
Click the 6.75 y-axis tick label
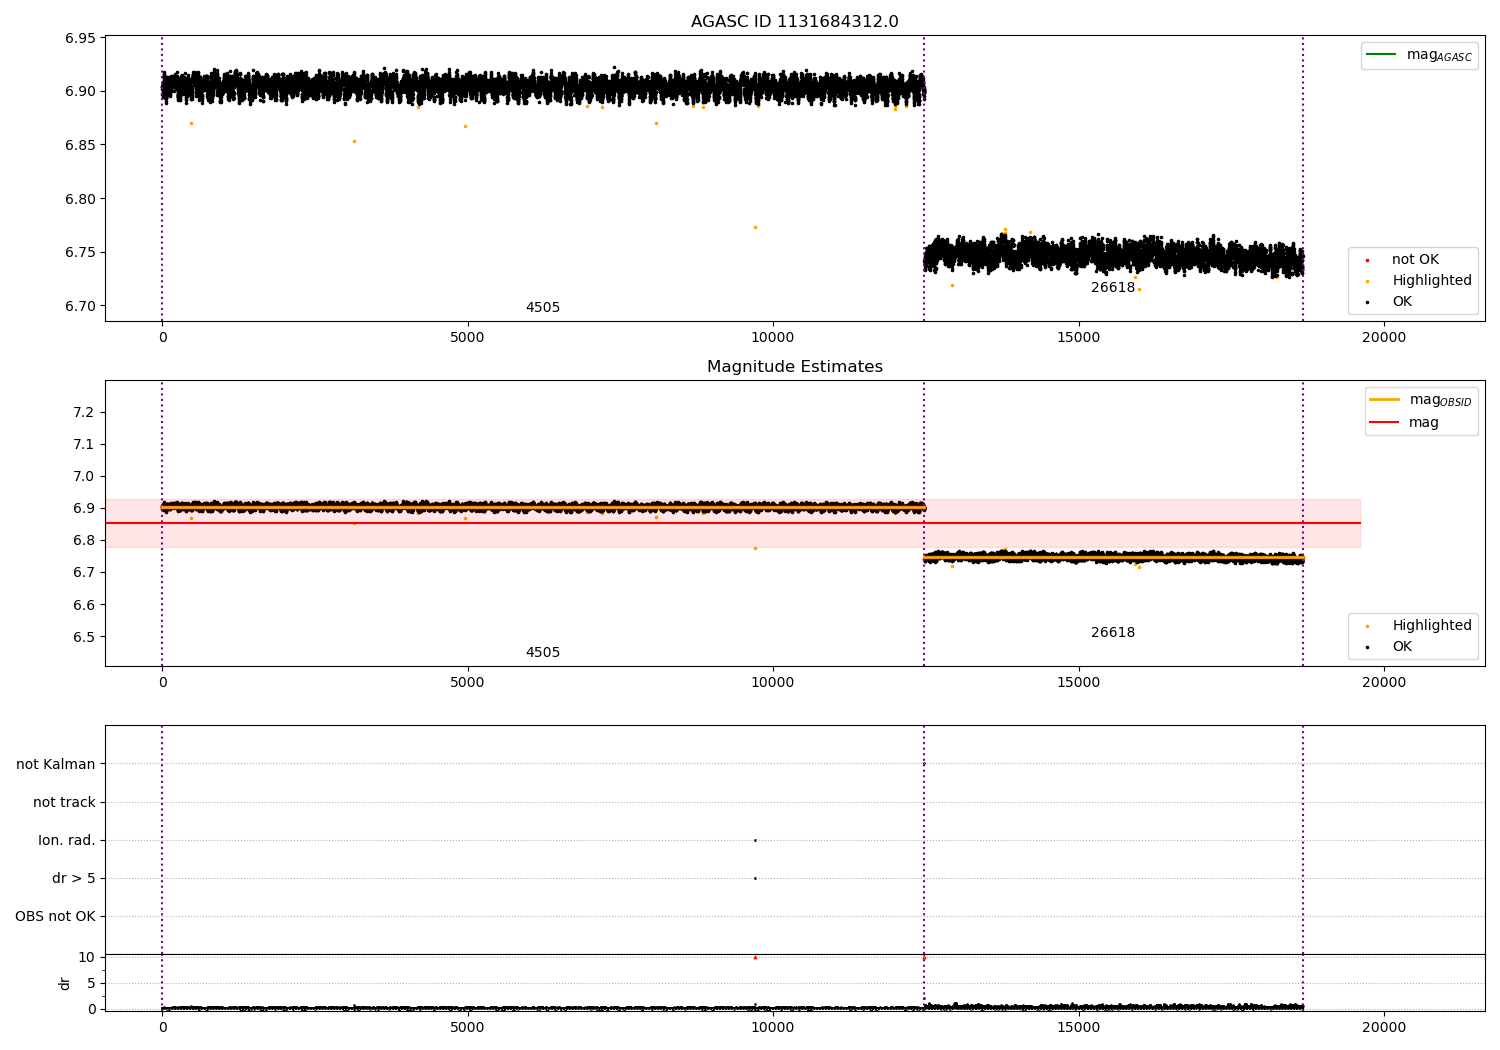pyautogui.click(x=80, y=253)
